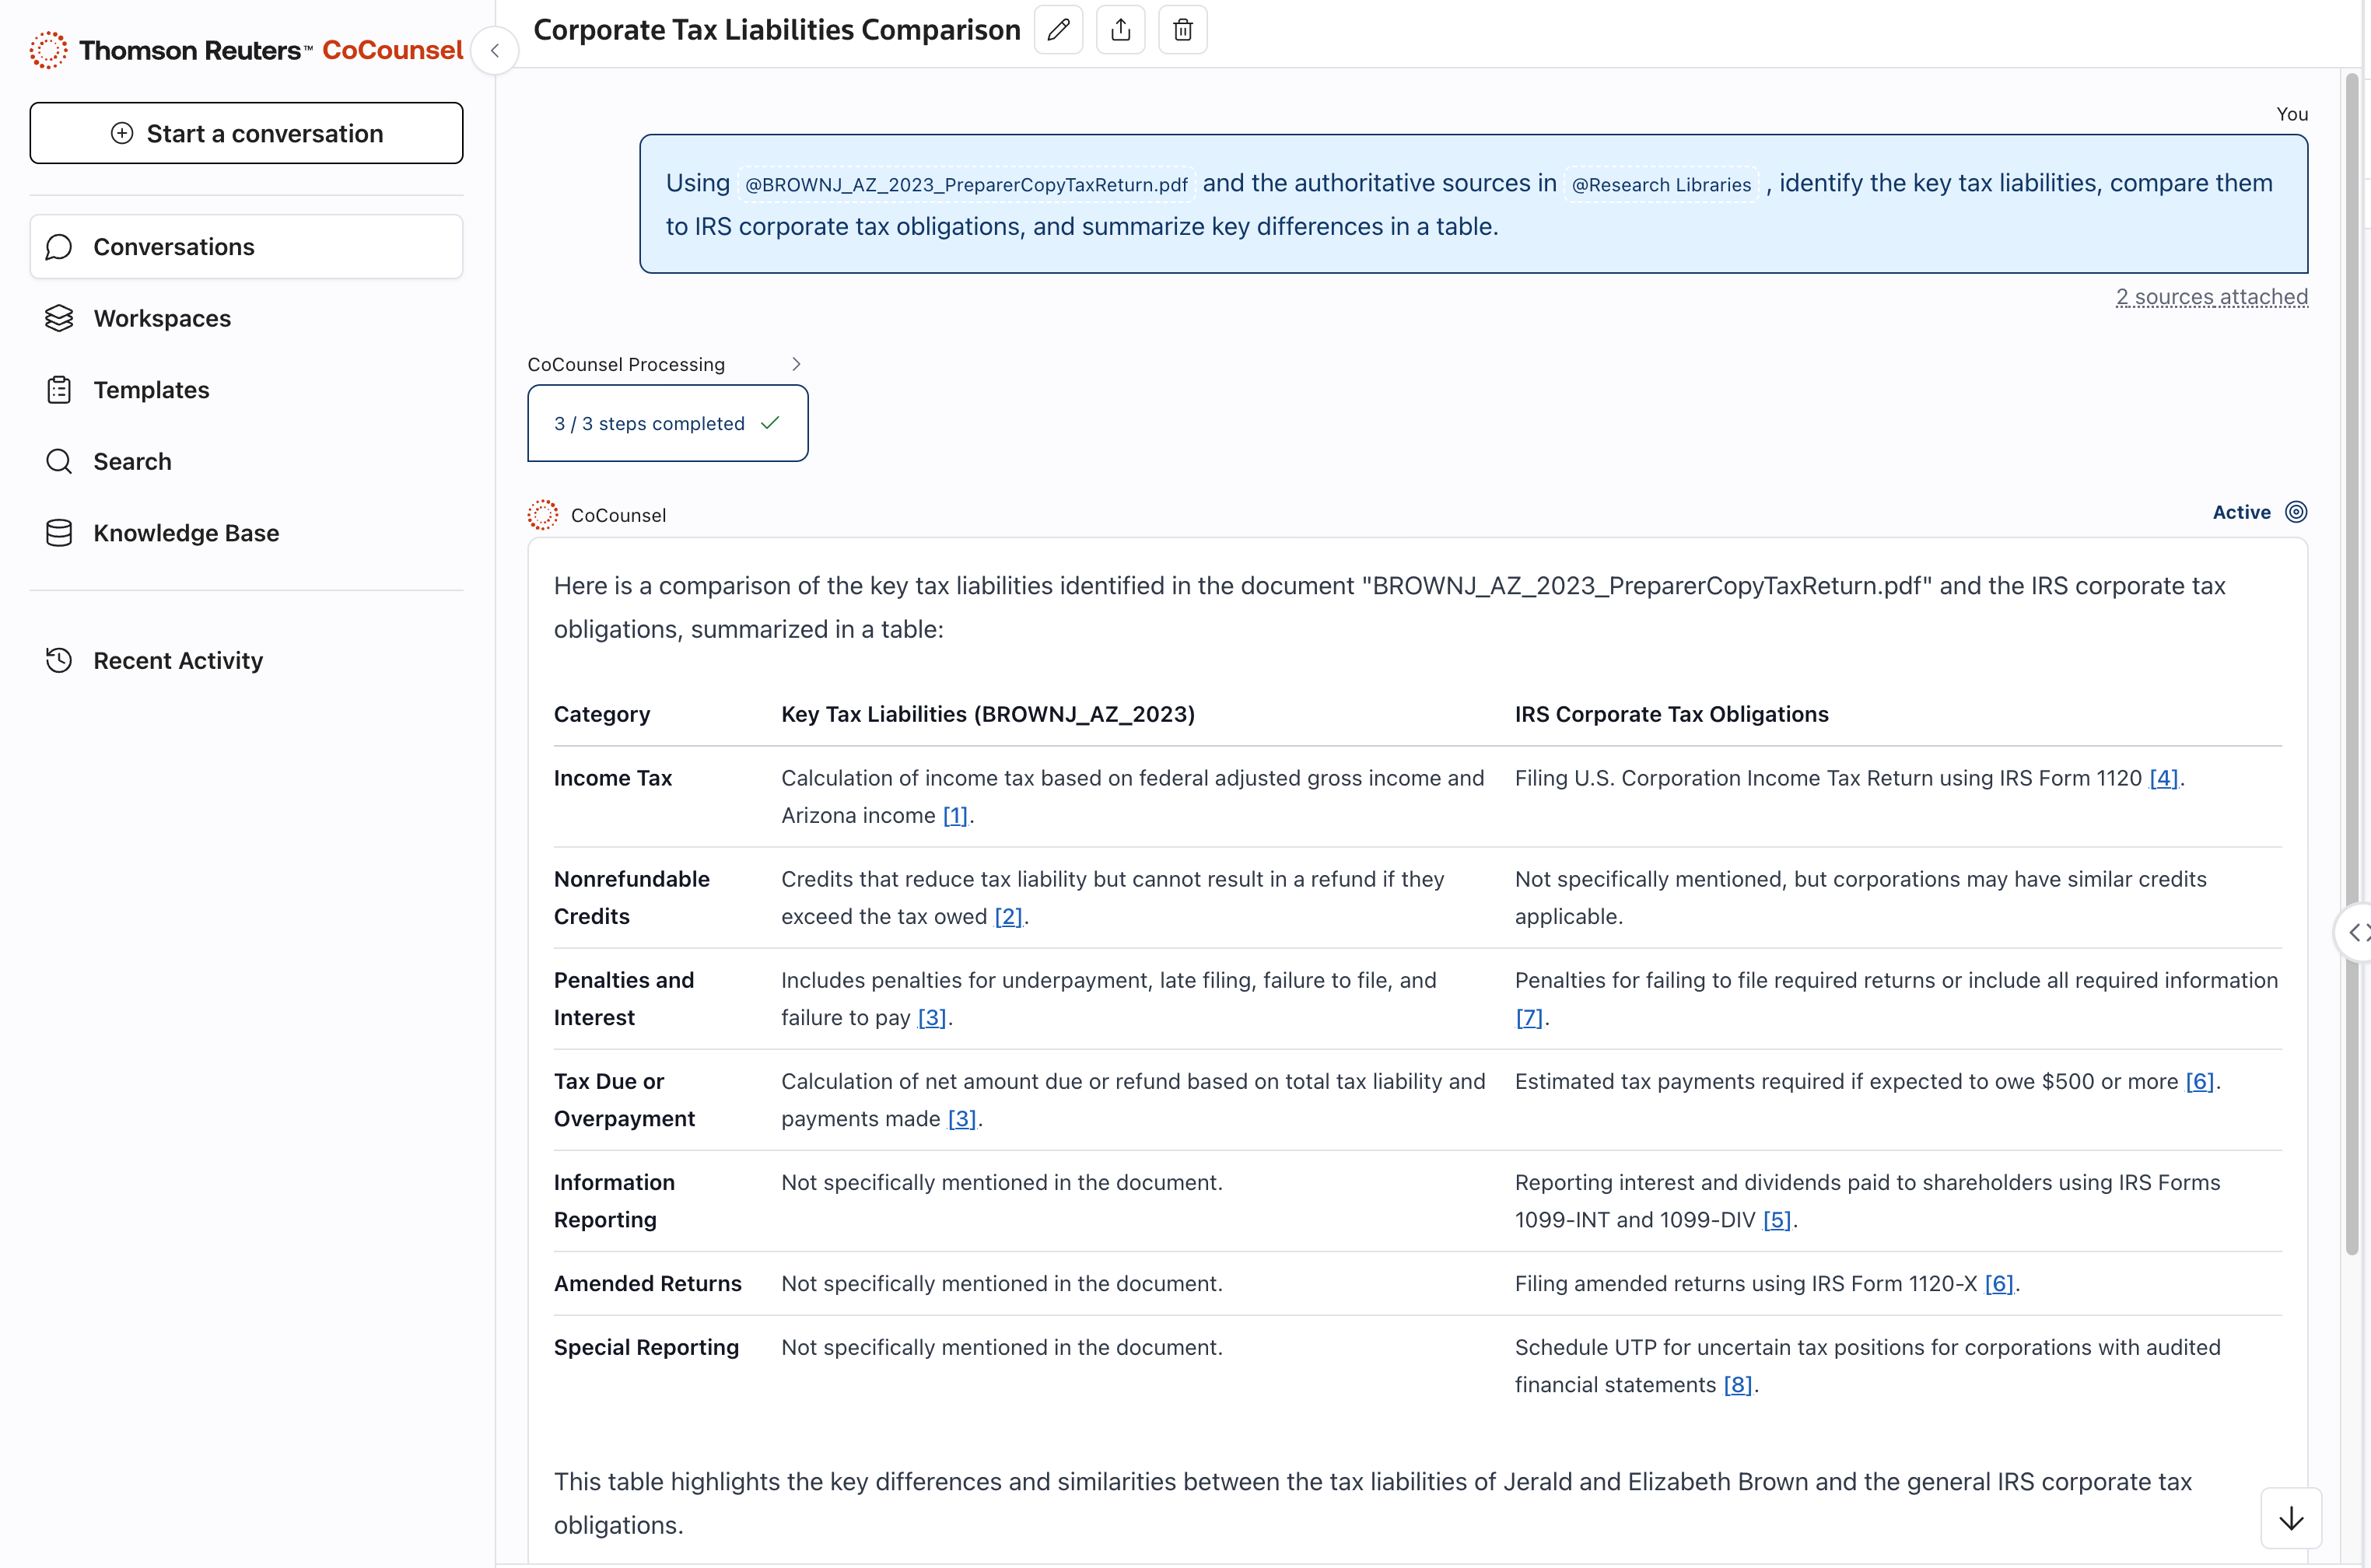Expand the 3 / 3 steps completed box
The image size is (2371, 1568).
click(667, 423)
